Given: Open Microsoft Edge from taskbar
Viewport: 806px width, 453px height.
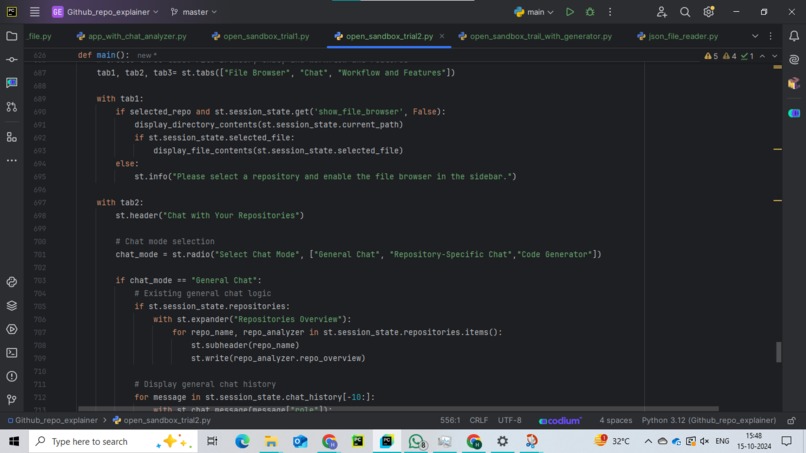Looking at the screenshot, I should point(242,441).
